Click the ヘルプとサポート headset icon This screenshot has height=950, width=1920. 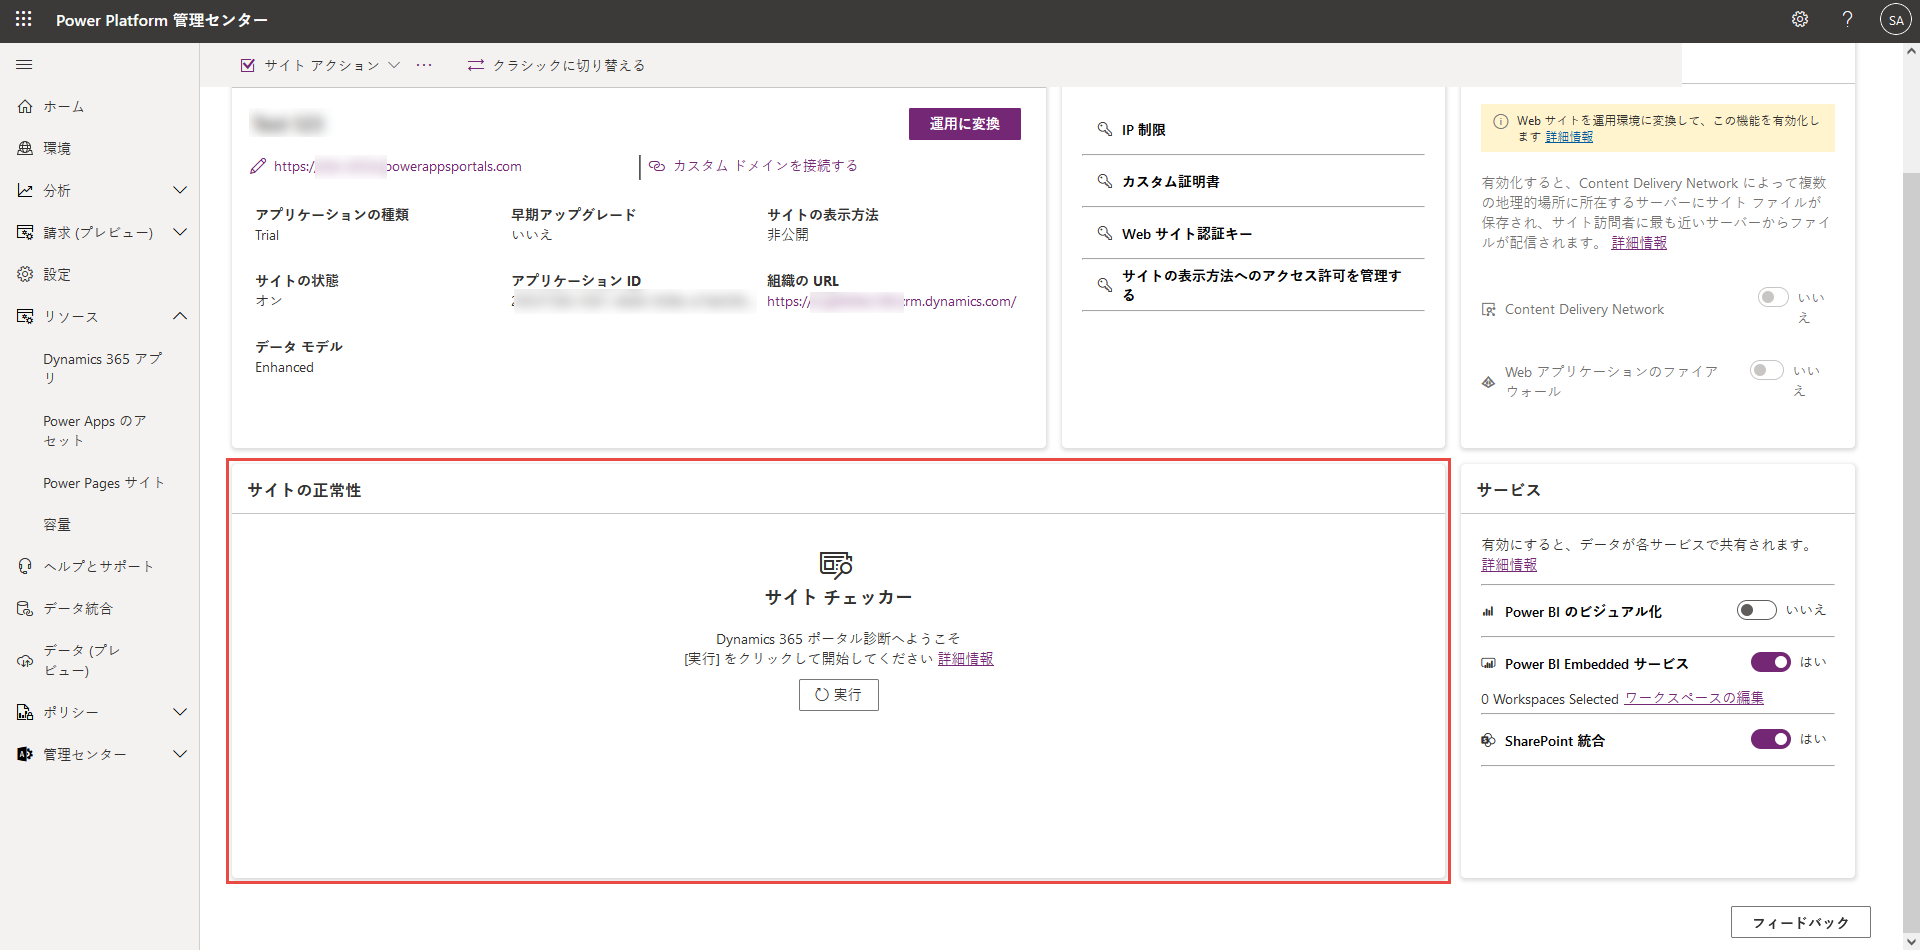(x=25, y=566)
